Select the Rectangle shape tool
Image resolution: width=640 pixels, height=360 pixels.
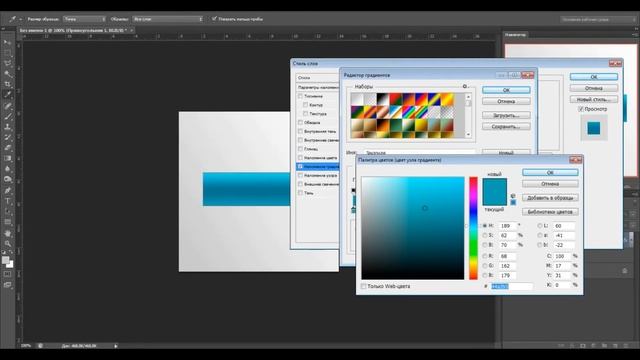[7, 222]
